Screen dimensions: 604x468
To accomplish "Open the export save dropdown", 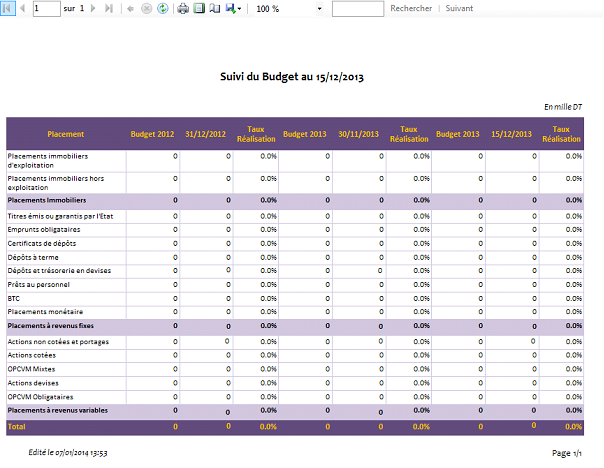I will point(233,8).
